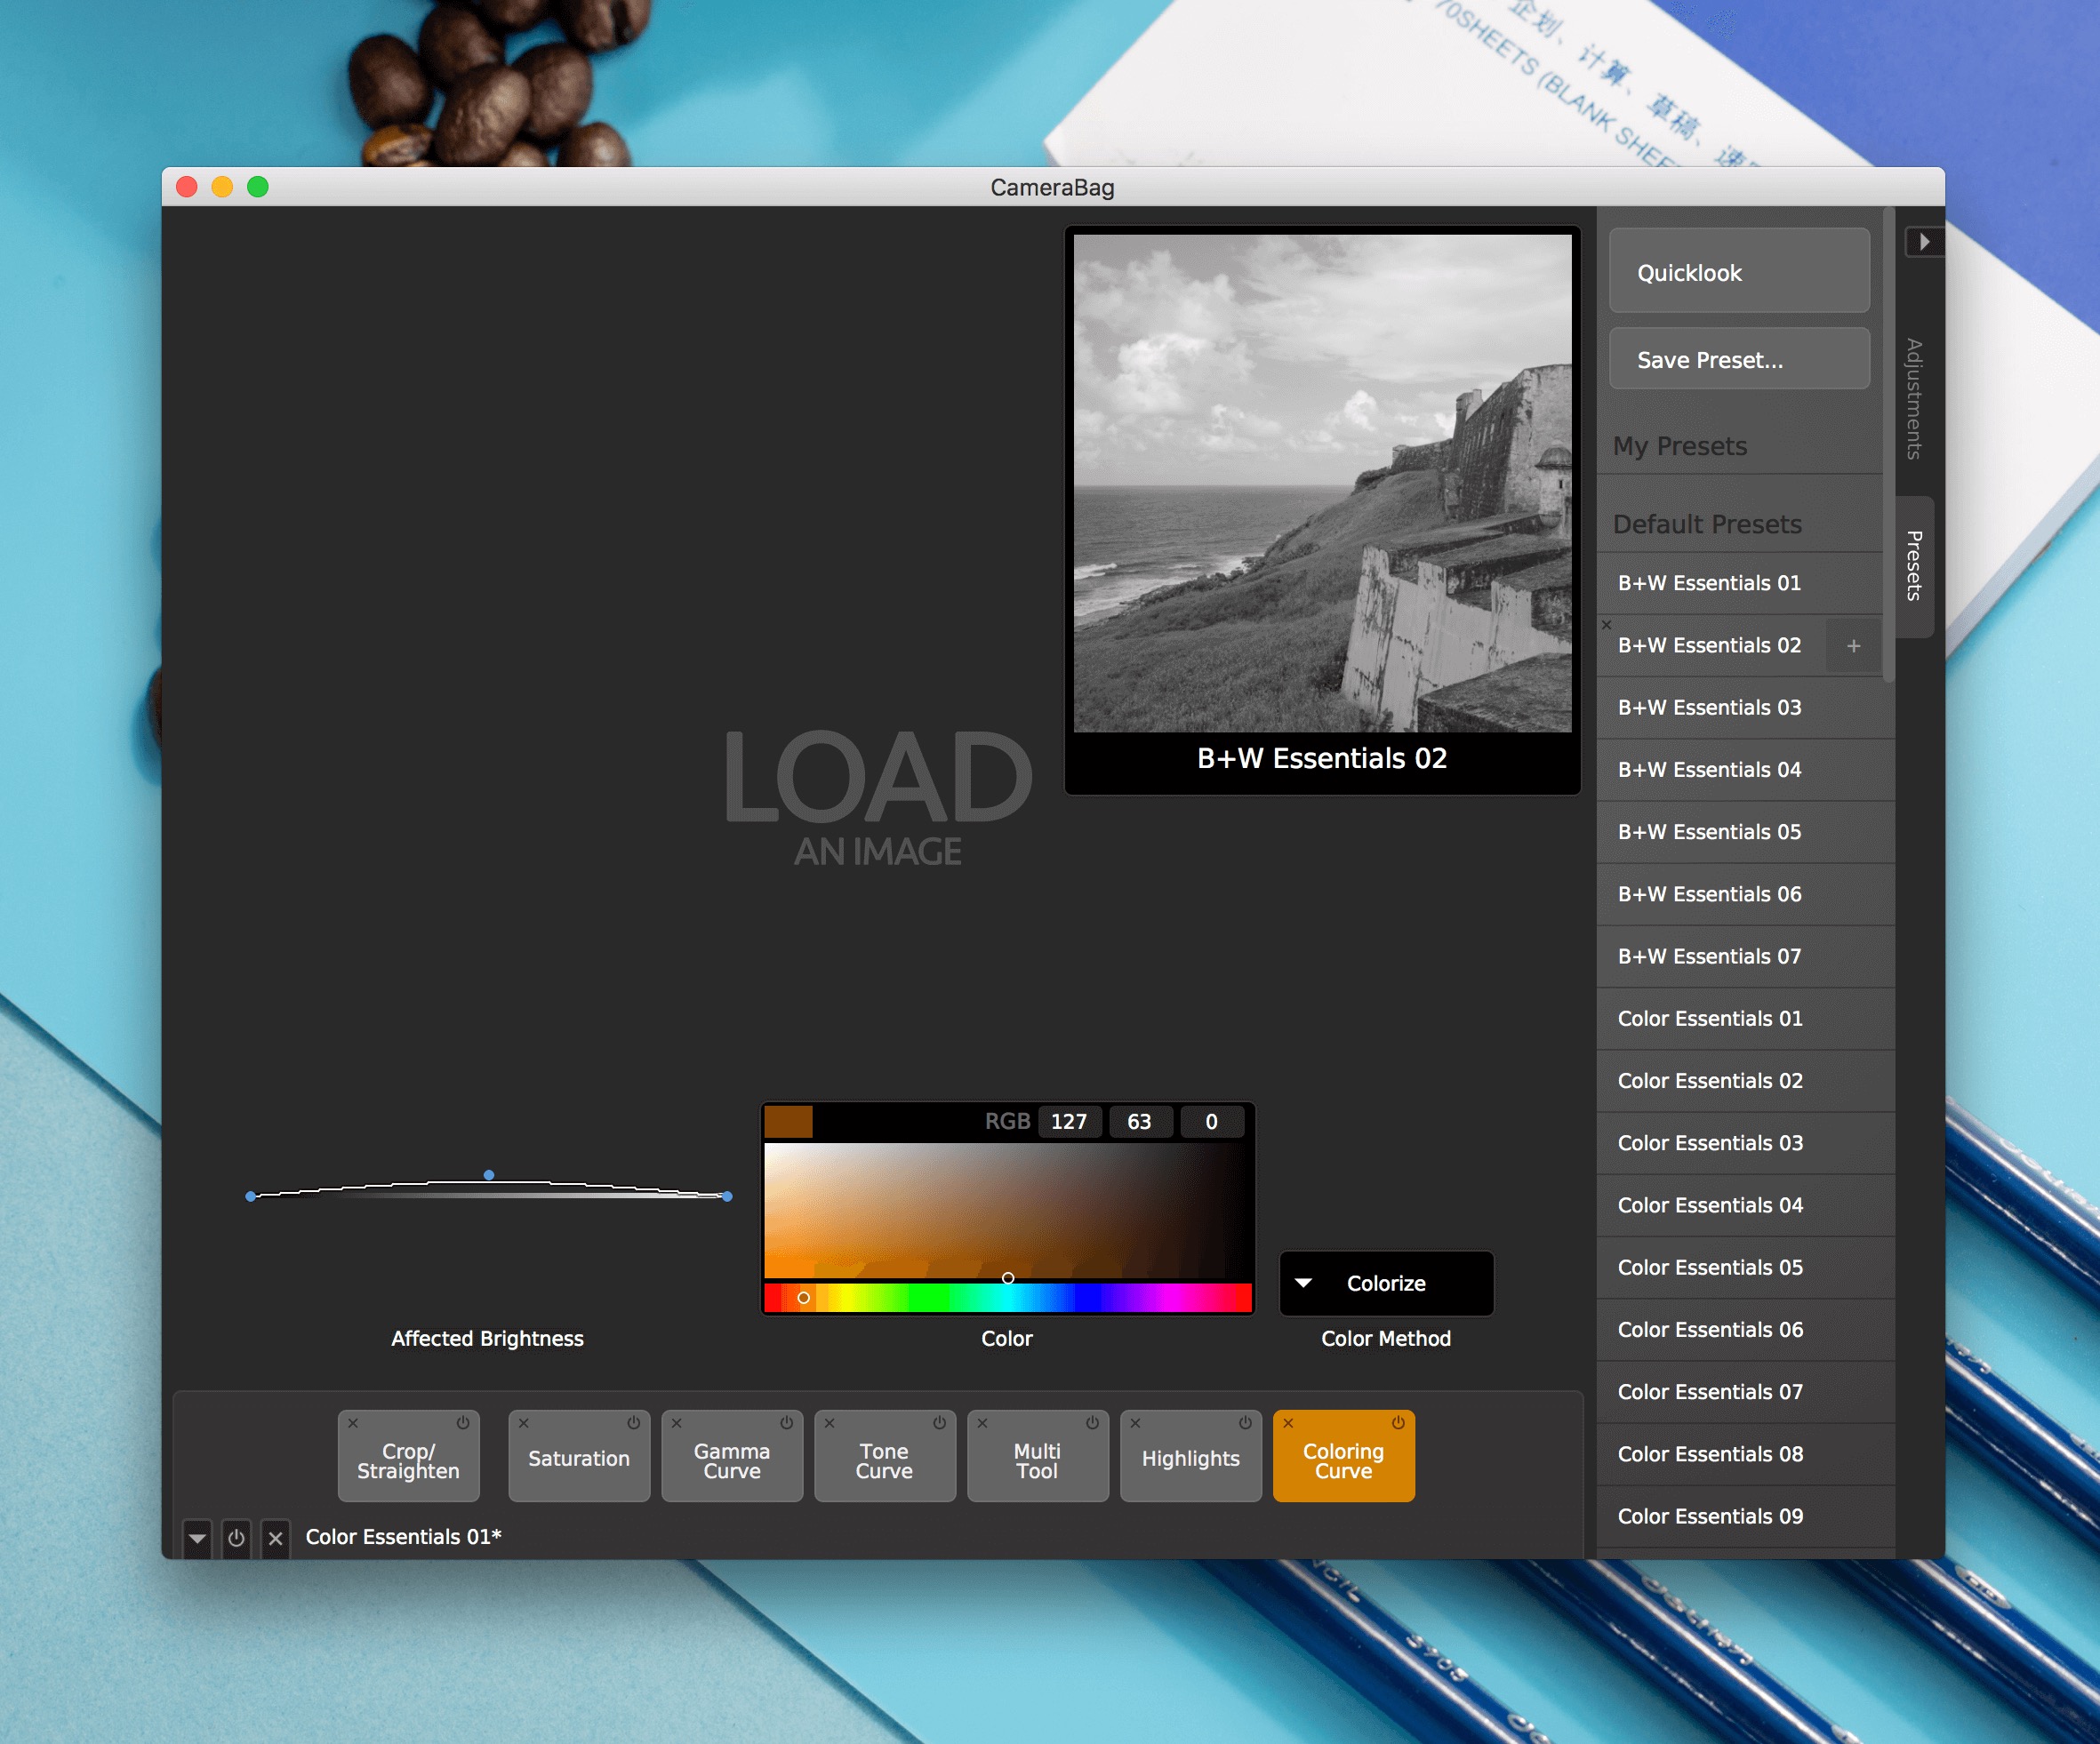
Task: Switch to the Adjustments side tab
Action: (1913, 398)
